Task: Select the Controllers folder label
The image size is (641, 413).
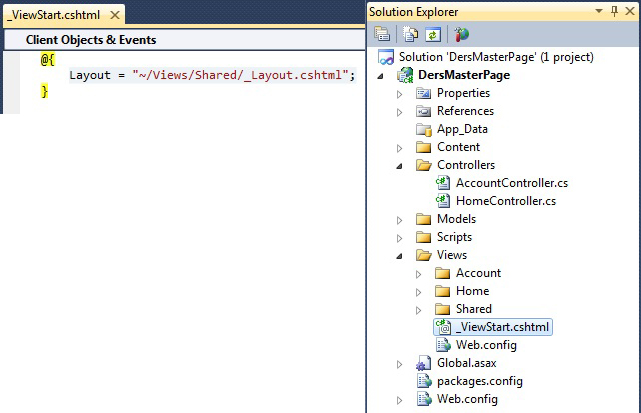Action: (466, 165)
